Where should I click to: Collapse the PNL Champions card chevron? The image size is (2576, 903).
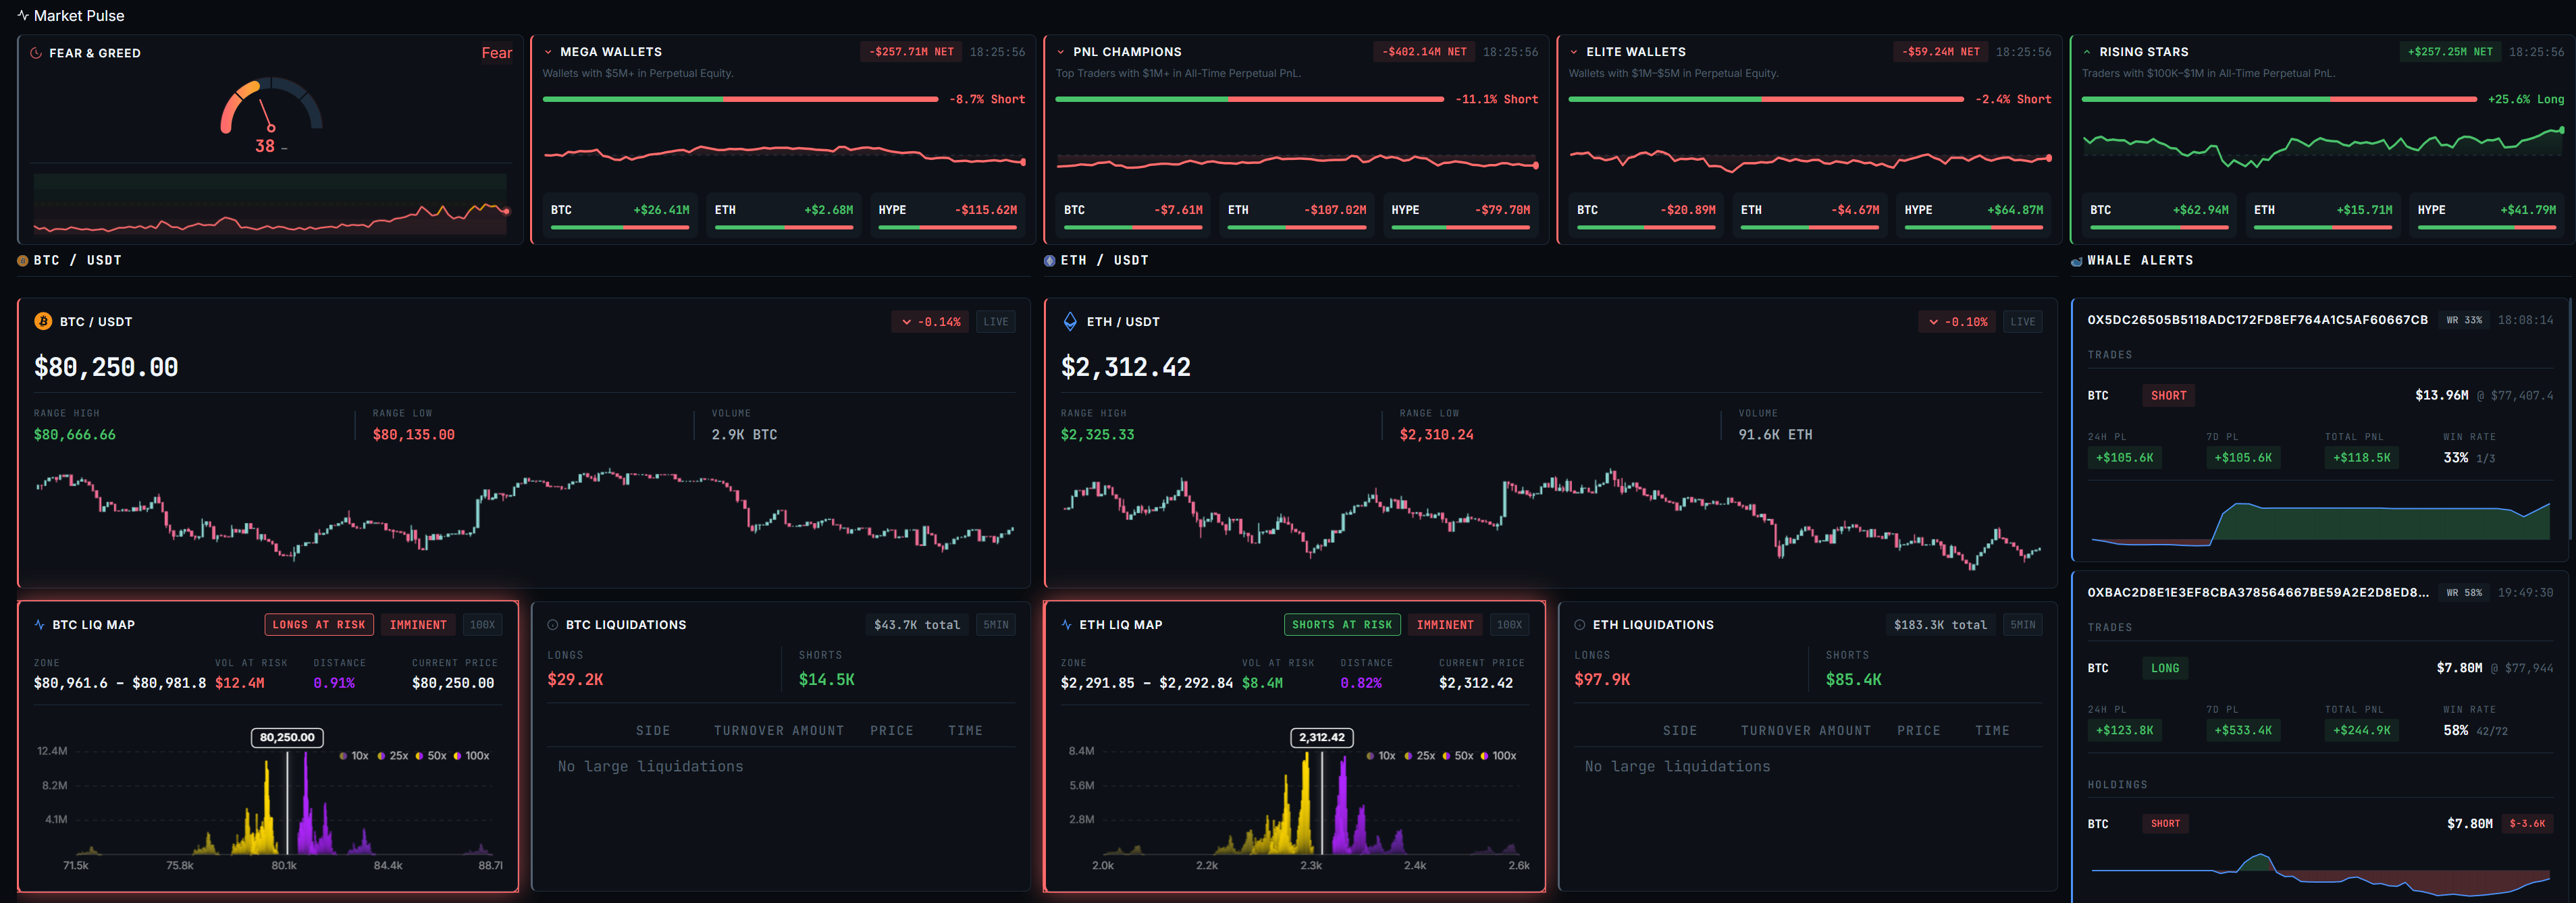(x=1061, y=52)
